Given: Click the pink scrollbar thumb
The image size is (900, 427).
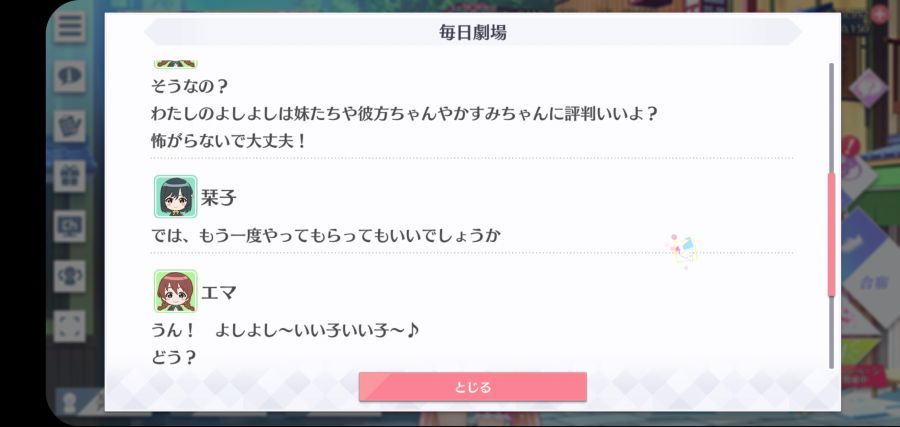Looking at the screenshot, I should [831, 234].
